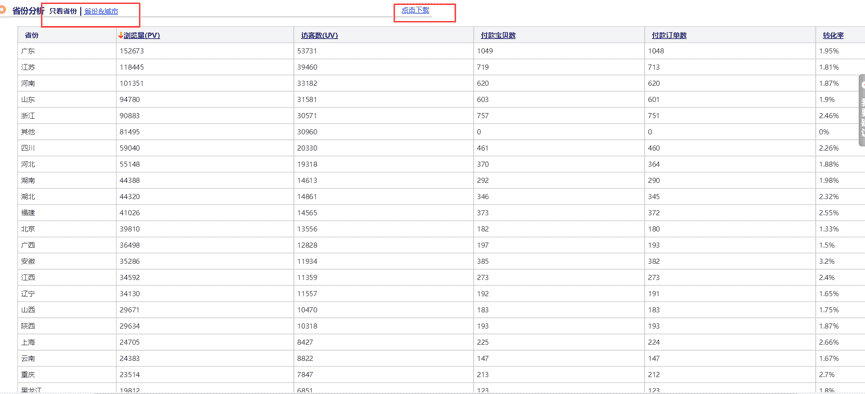Click the 省份分析 section title
This screenshot has width=865, height=394.
click(x=29, y=10)
